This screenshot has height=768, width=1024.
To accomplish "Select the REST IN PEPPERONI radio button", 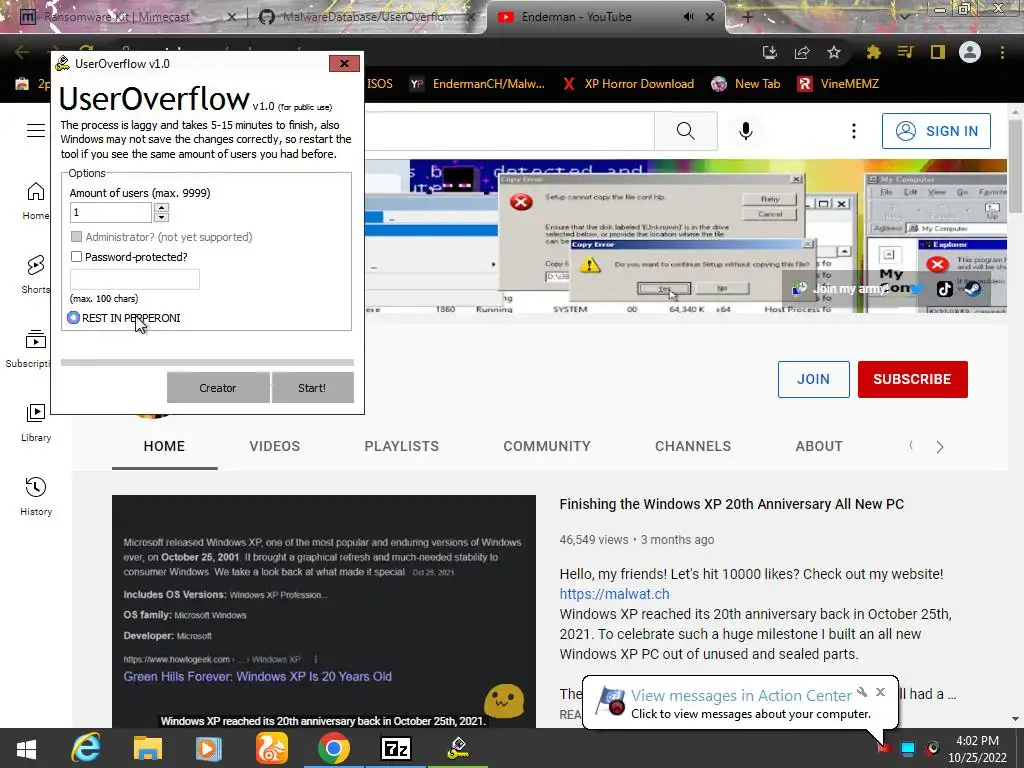I will coord(73,317).
